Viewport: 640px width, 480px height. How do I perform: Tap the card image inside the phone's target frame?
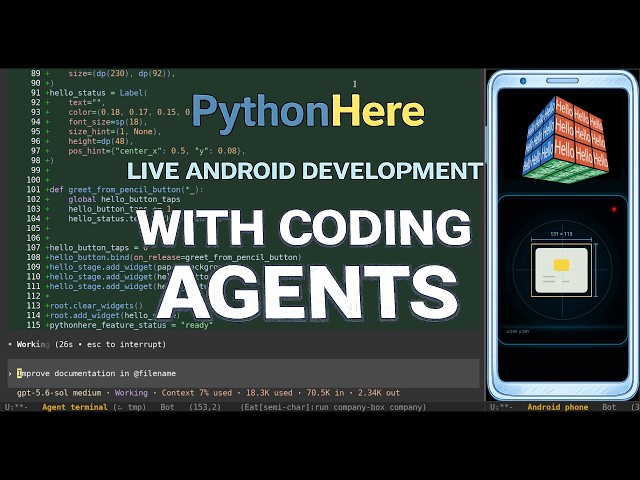click(x=561, y=270)
